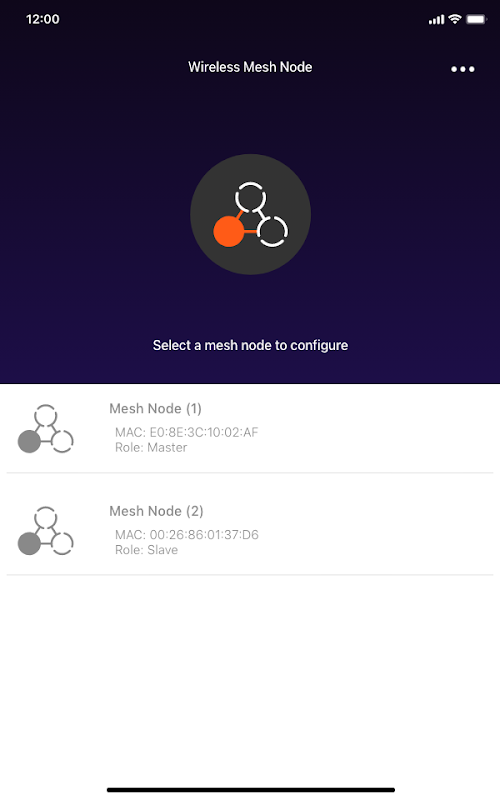Click MAC address 00:26:86:01:37:D6

(x=186, y=535)
